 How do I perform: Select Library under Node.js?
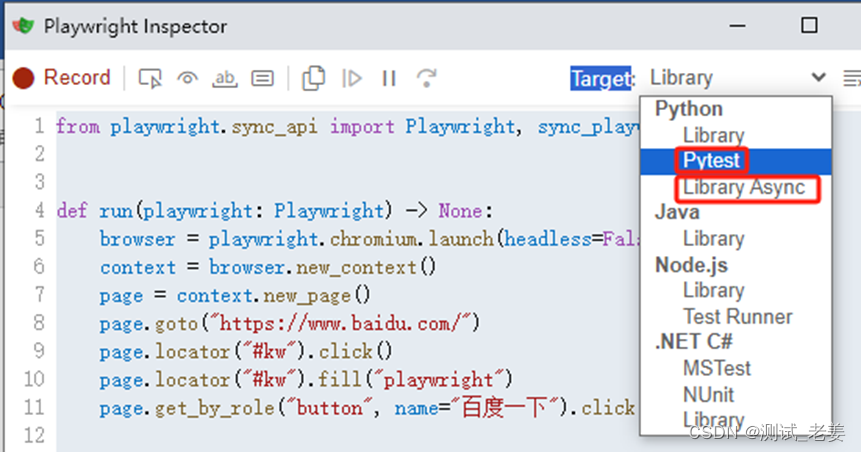pos(713,290)
